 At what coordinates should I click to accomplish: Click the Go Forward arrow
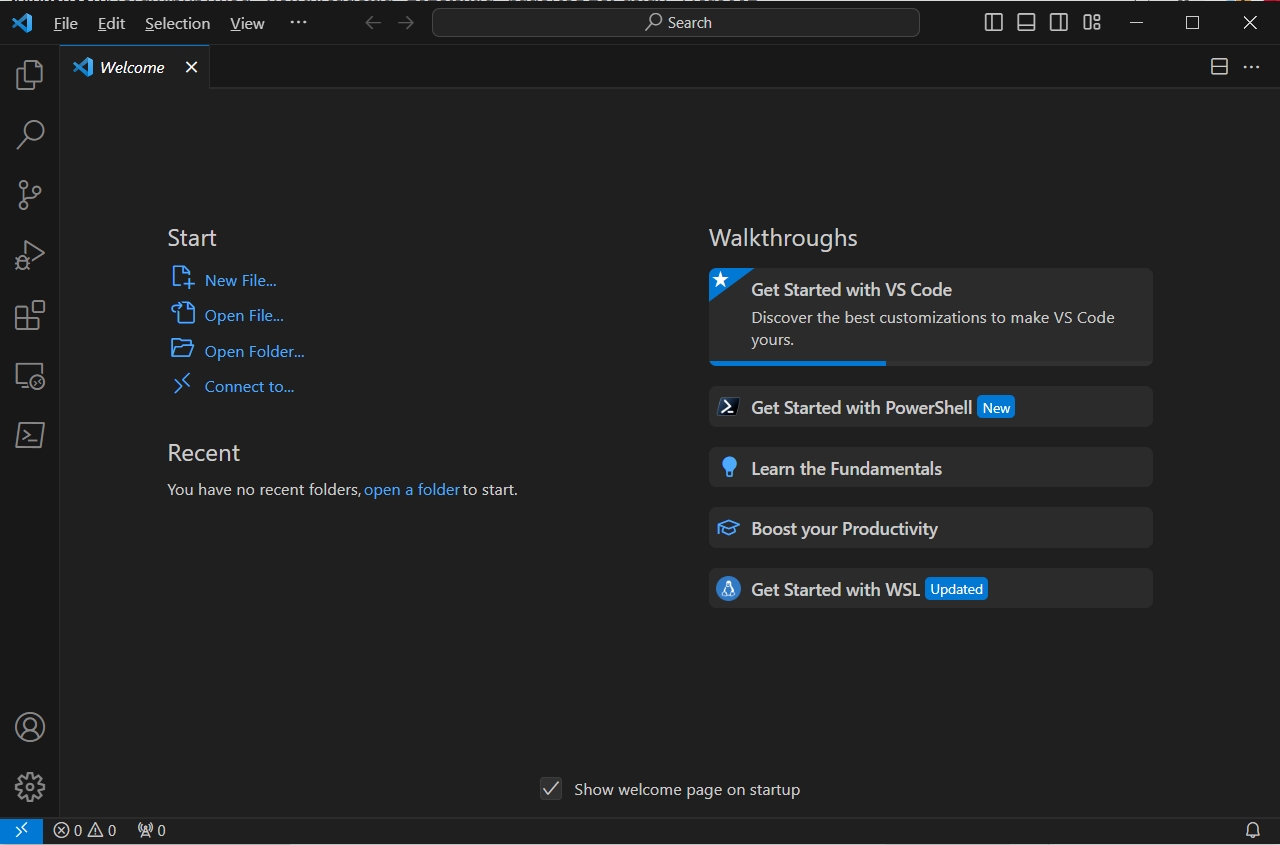pos(405,22)
